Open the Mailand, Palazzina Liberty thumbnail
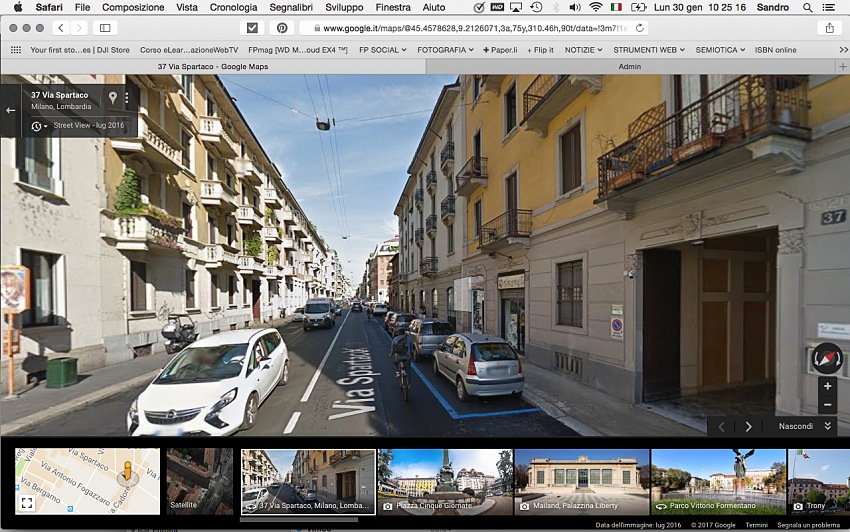850x532 pixels. tap(582, 482)
